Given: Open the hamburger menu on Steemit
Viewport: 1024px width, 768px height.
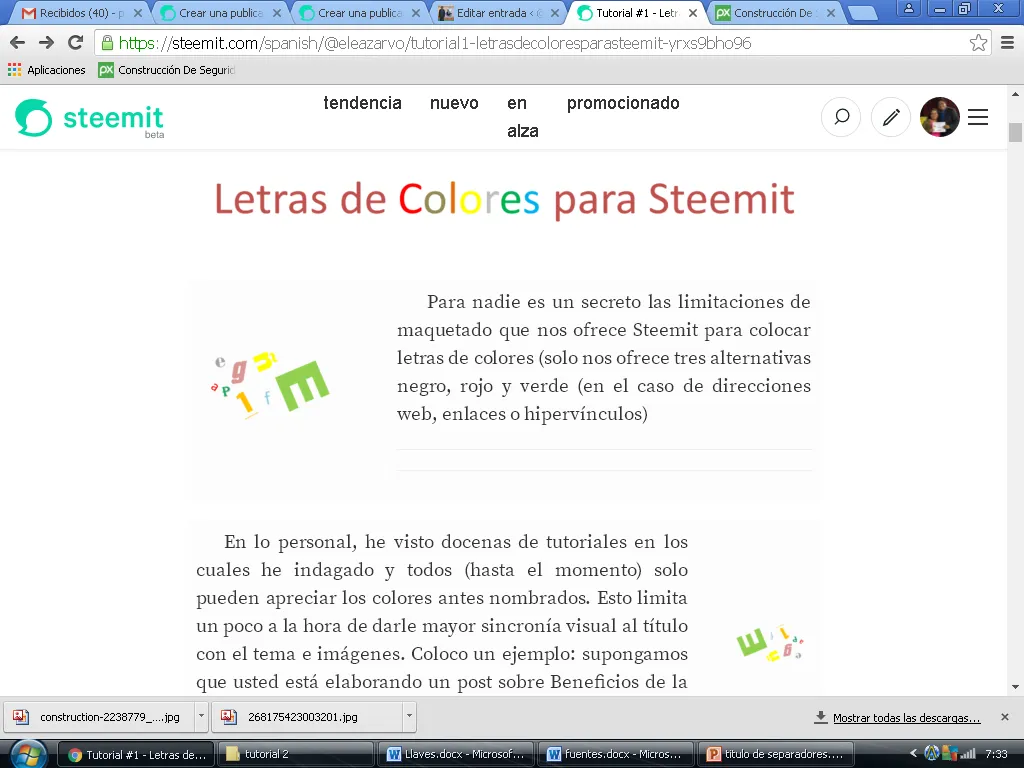Looking at the screenshot, I should (x=978, y=118).
